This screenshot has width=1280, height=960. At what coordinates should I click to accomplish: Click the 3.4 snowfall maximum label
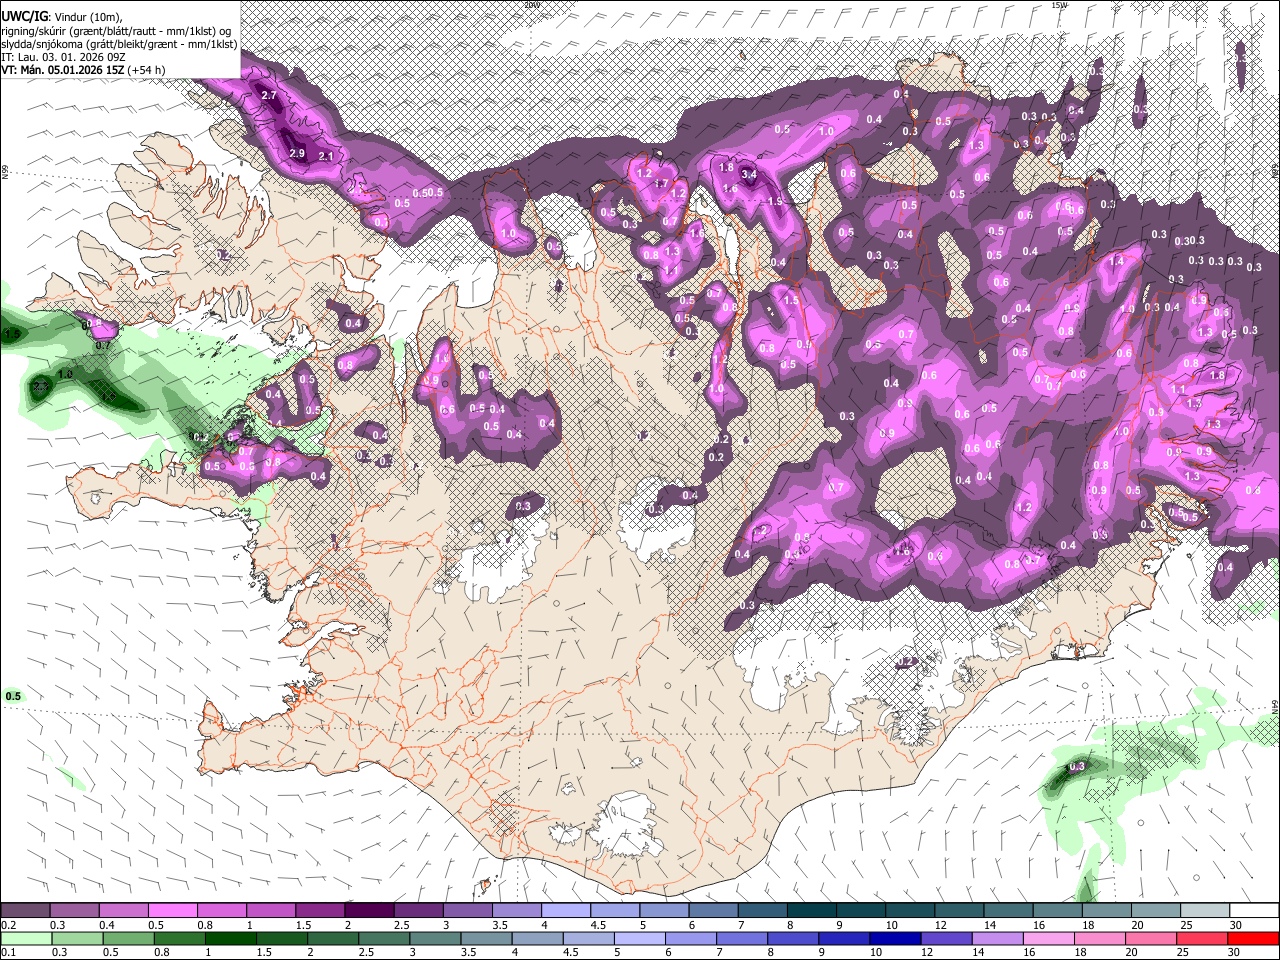tap(748, 175)
